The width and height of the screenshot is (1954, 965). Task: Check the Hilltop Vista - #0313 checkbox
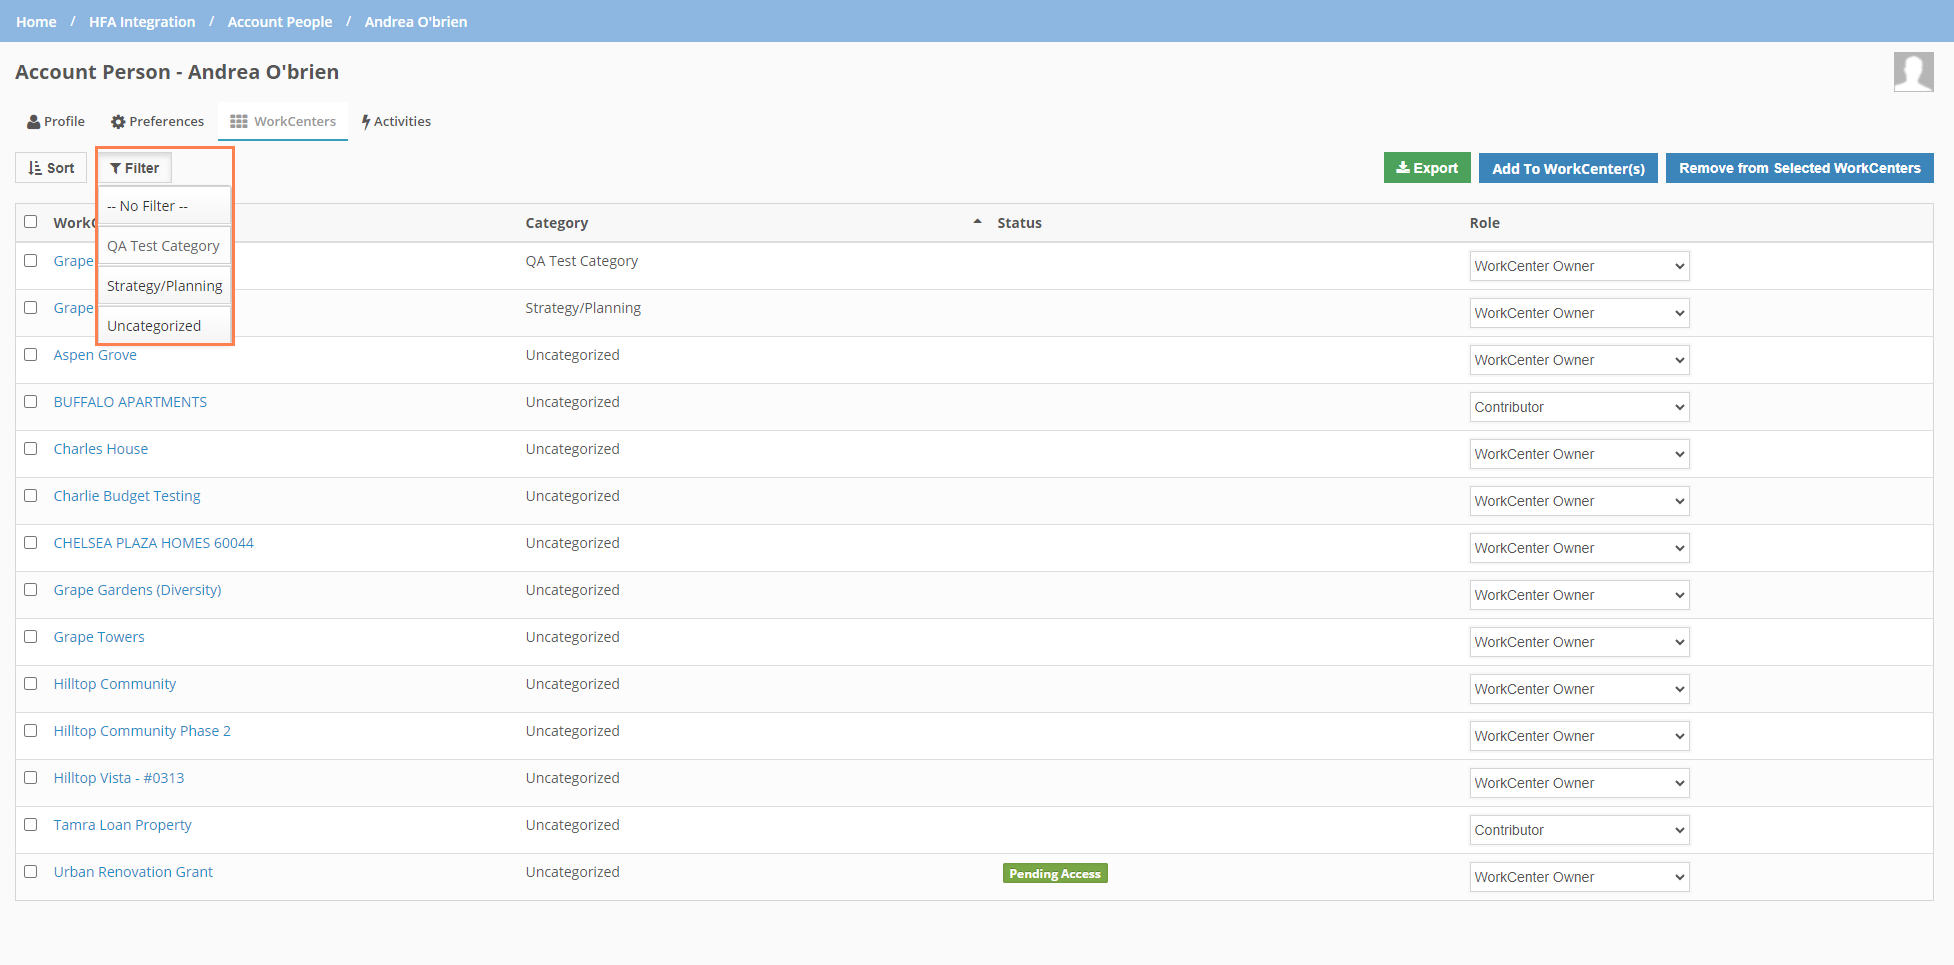pos(31,778)
